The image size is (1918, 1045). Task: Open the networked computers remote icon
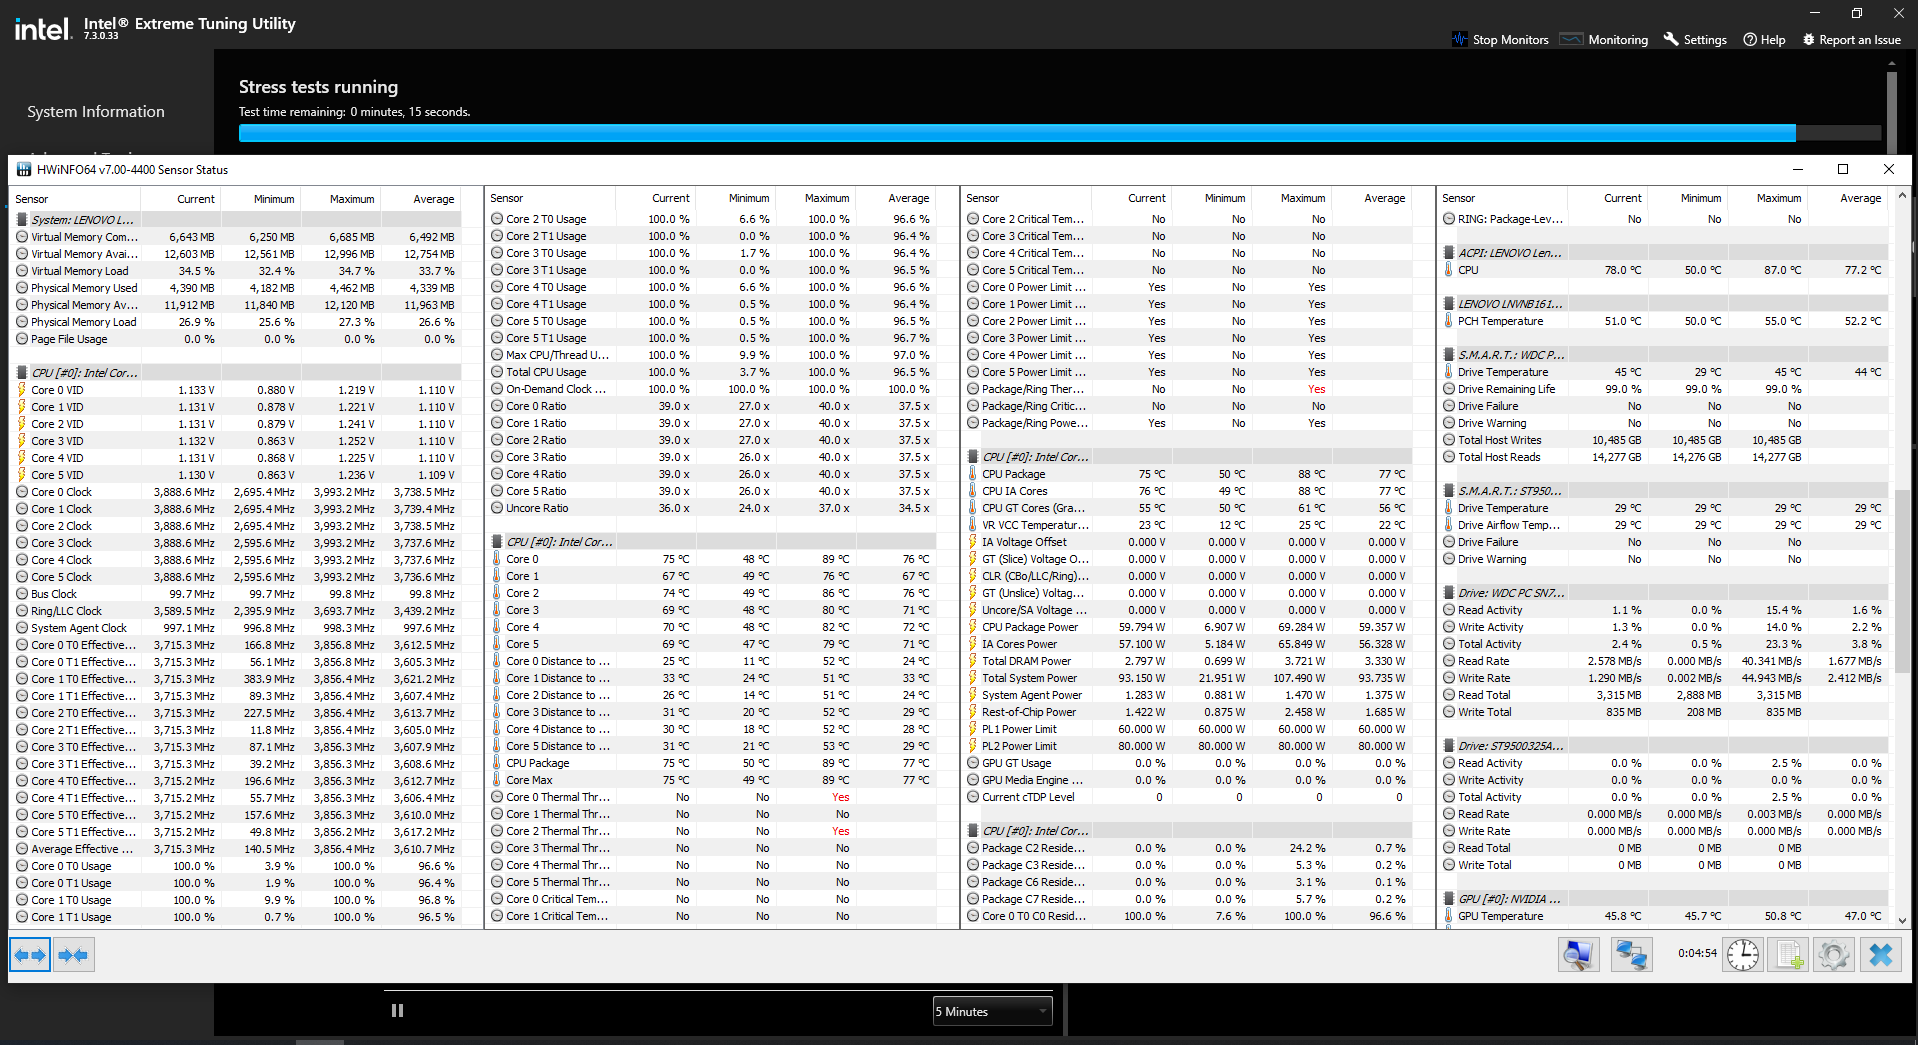pyautogui.click(x=1631, y=955)
